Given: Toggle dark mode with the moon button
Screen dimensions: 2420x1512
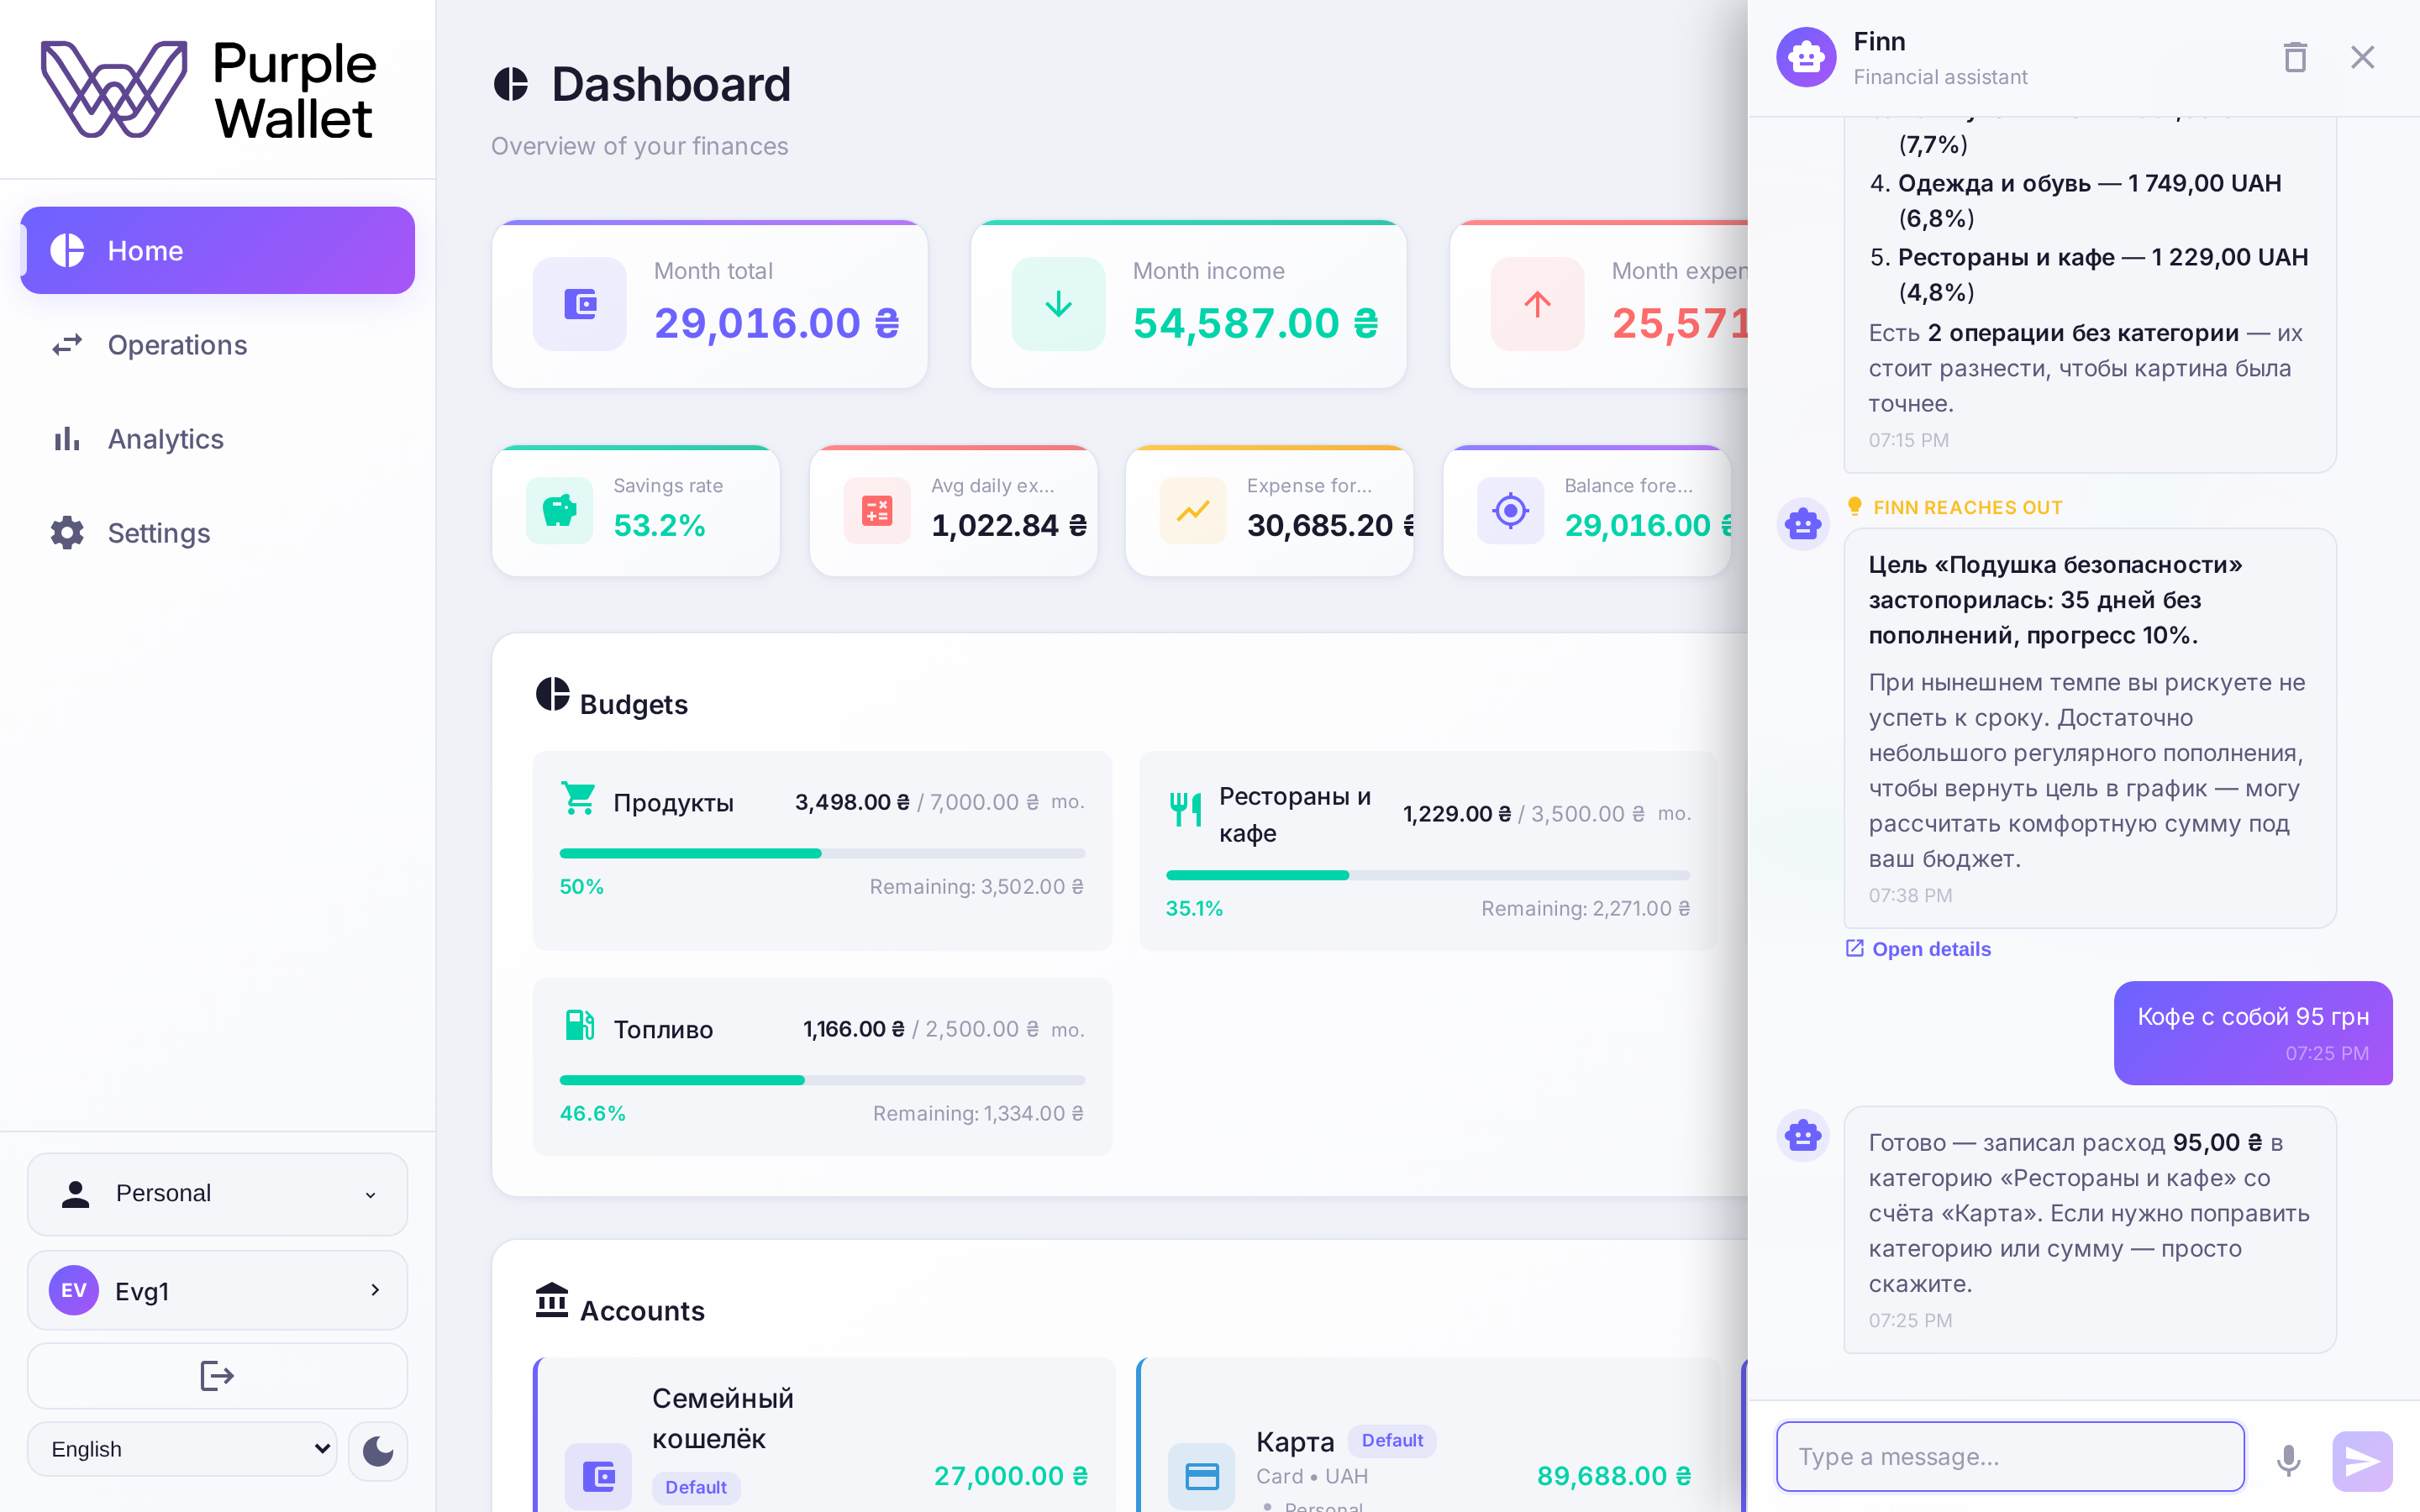Looking at the screenshot, I should (378, 1450).
